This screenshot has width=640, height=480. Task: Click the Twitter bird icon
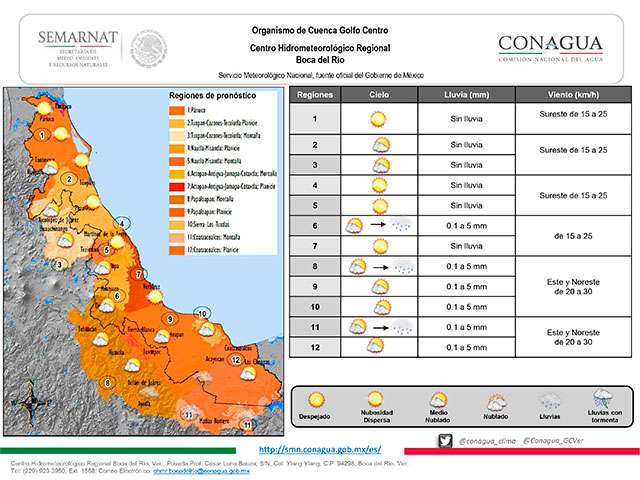(x=444, y=440)
